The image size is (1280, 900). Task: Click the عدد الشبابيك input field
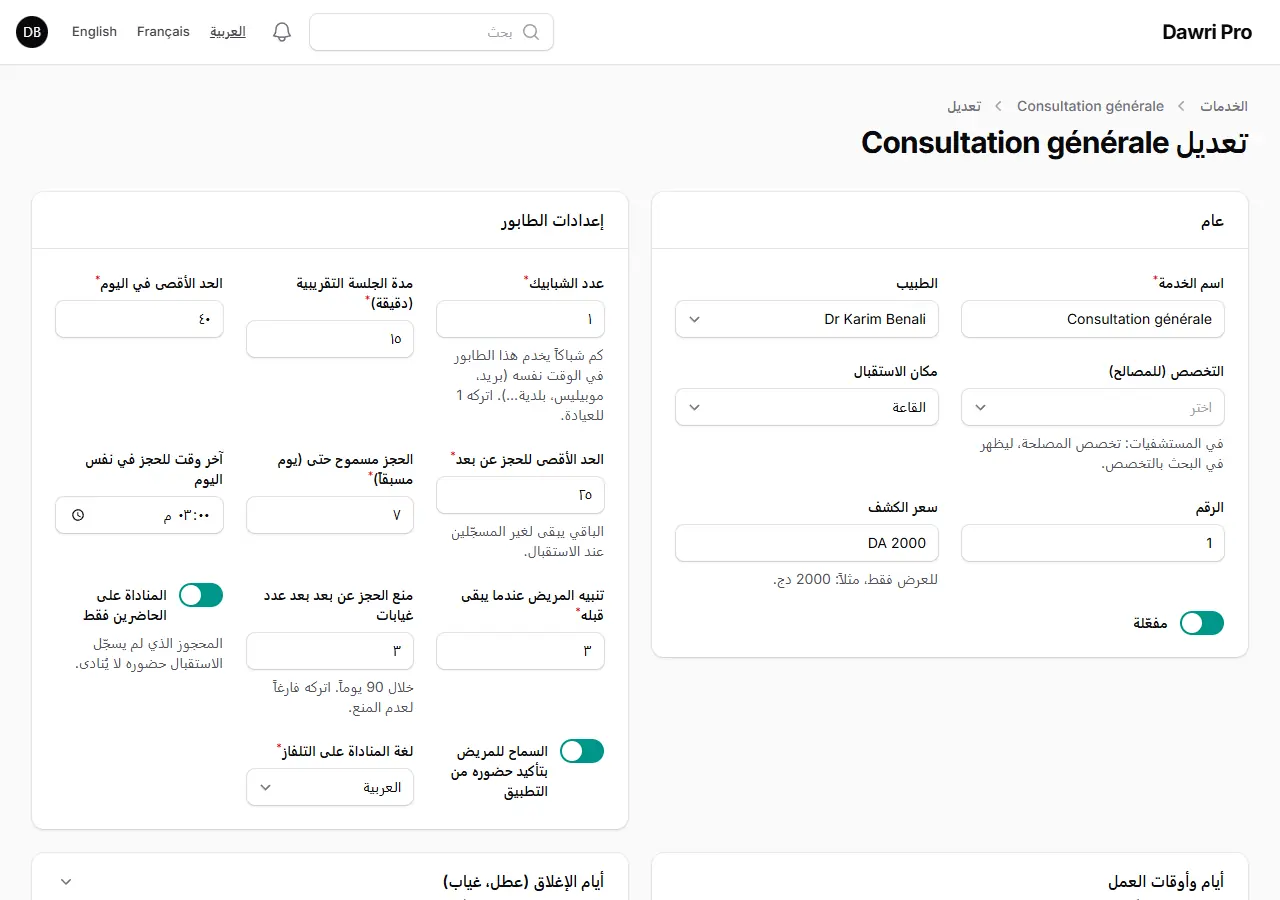[x=520, y=319]
